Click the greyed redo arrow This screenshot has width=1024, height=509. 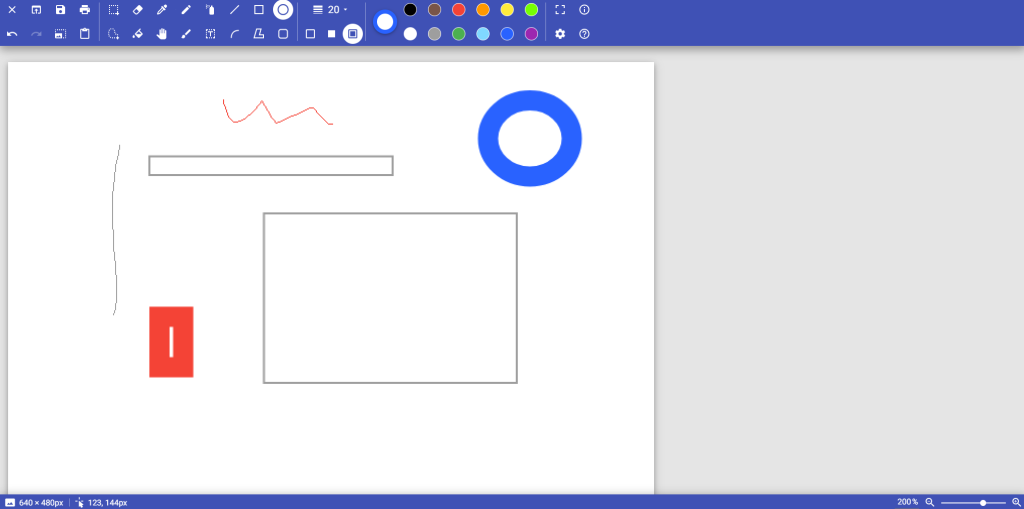pyautogui.click(x=36, y=34)
